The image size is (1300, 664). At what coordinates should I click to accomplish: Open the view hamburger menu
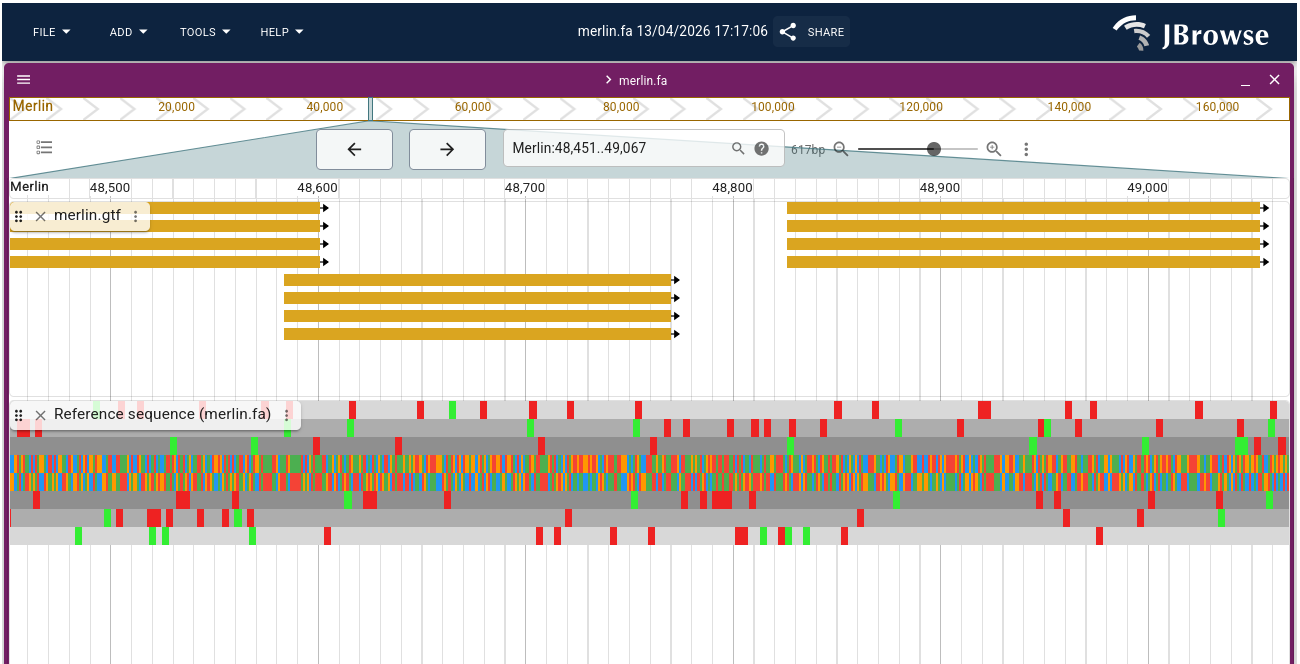click(x=23, y=79)
